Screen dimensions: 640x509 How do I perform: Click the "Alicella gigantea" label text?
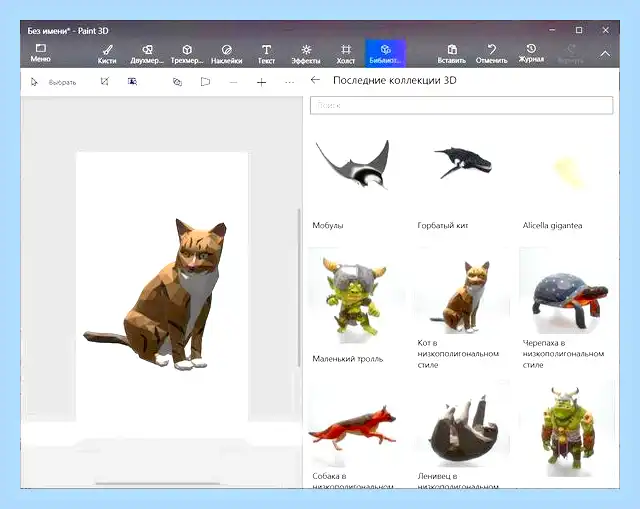coord(552,225)
